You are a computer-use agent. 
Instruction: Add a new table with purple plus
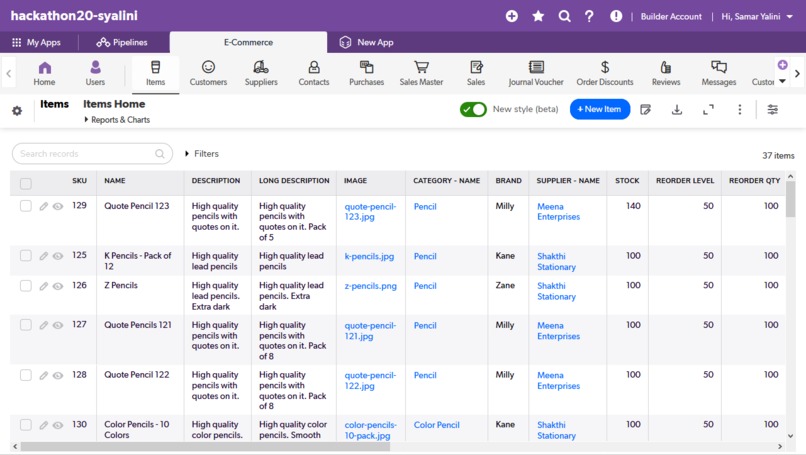coord(782,65)
